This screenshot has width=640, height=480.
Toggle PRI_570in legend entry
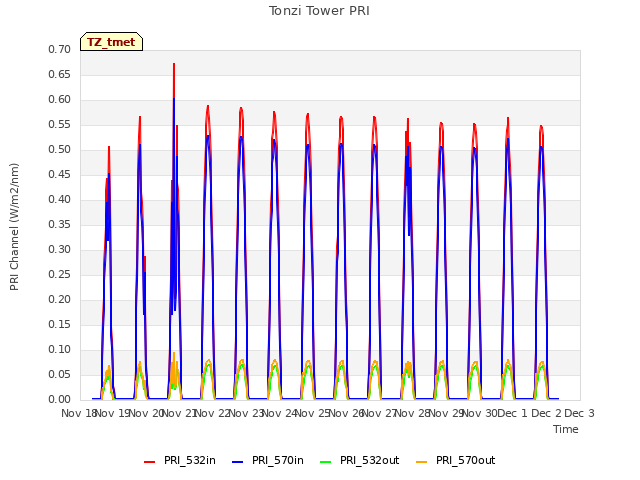pos(268,460)
